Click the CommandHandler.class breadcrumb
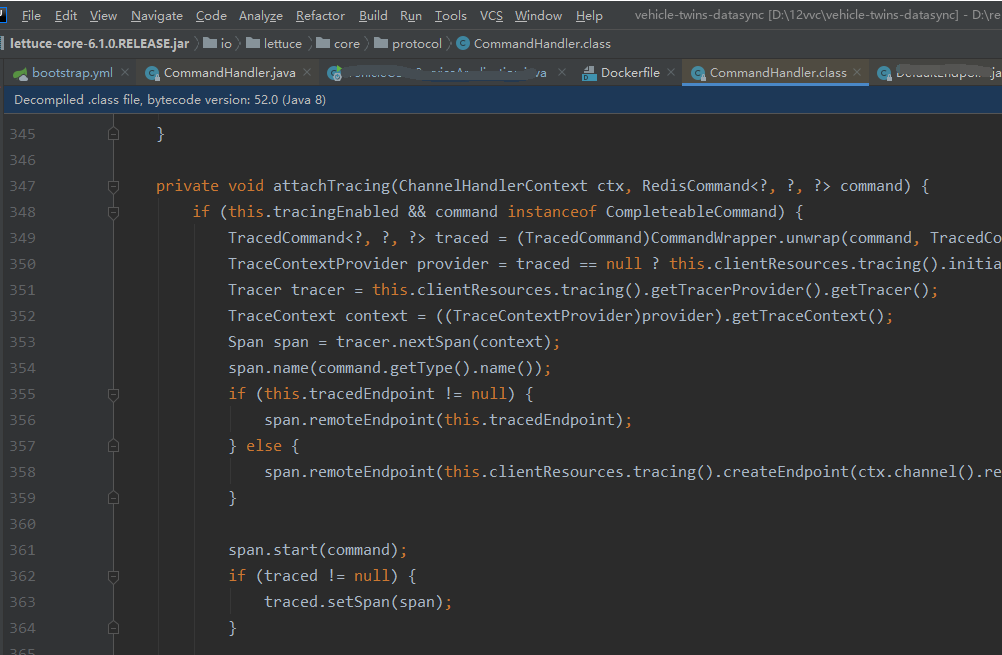This screenshot has width=1002, height=655. [x=534, y=43]
